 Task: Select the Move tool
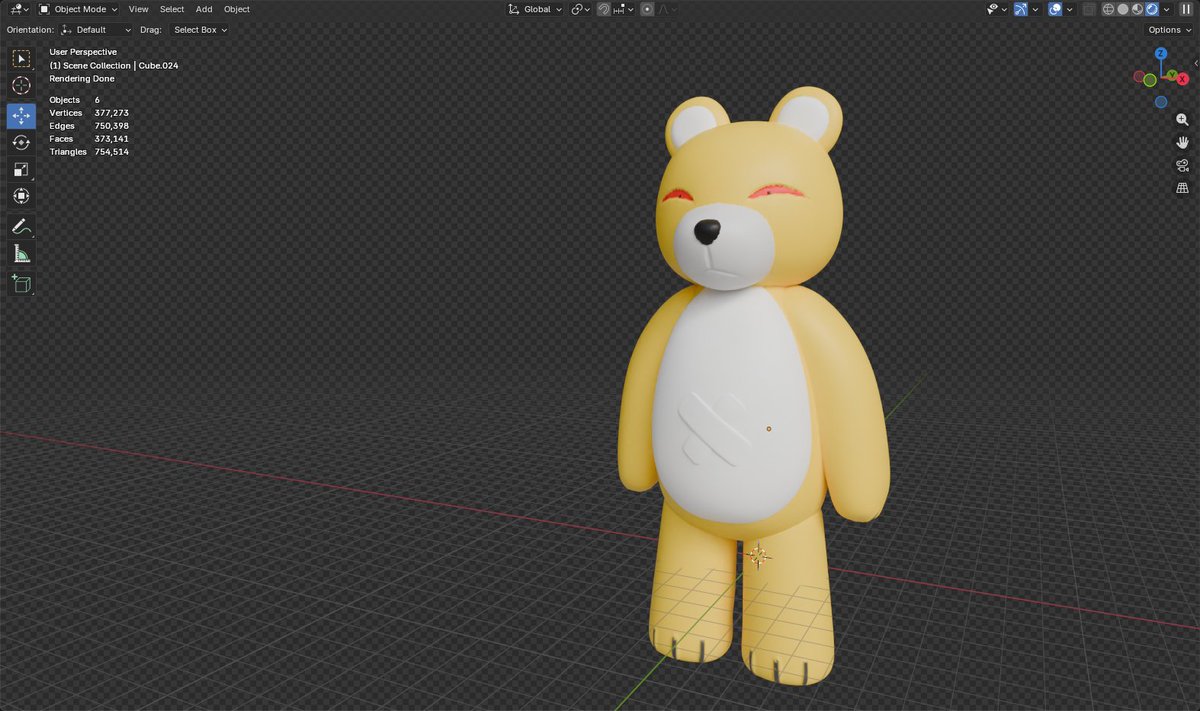coord(21,116)
